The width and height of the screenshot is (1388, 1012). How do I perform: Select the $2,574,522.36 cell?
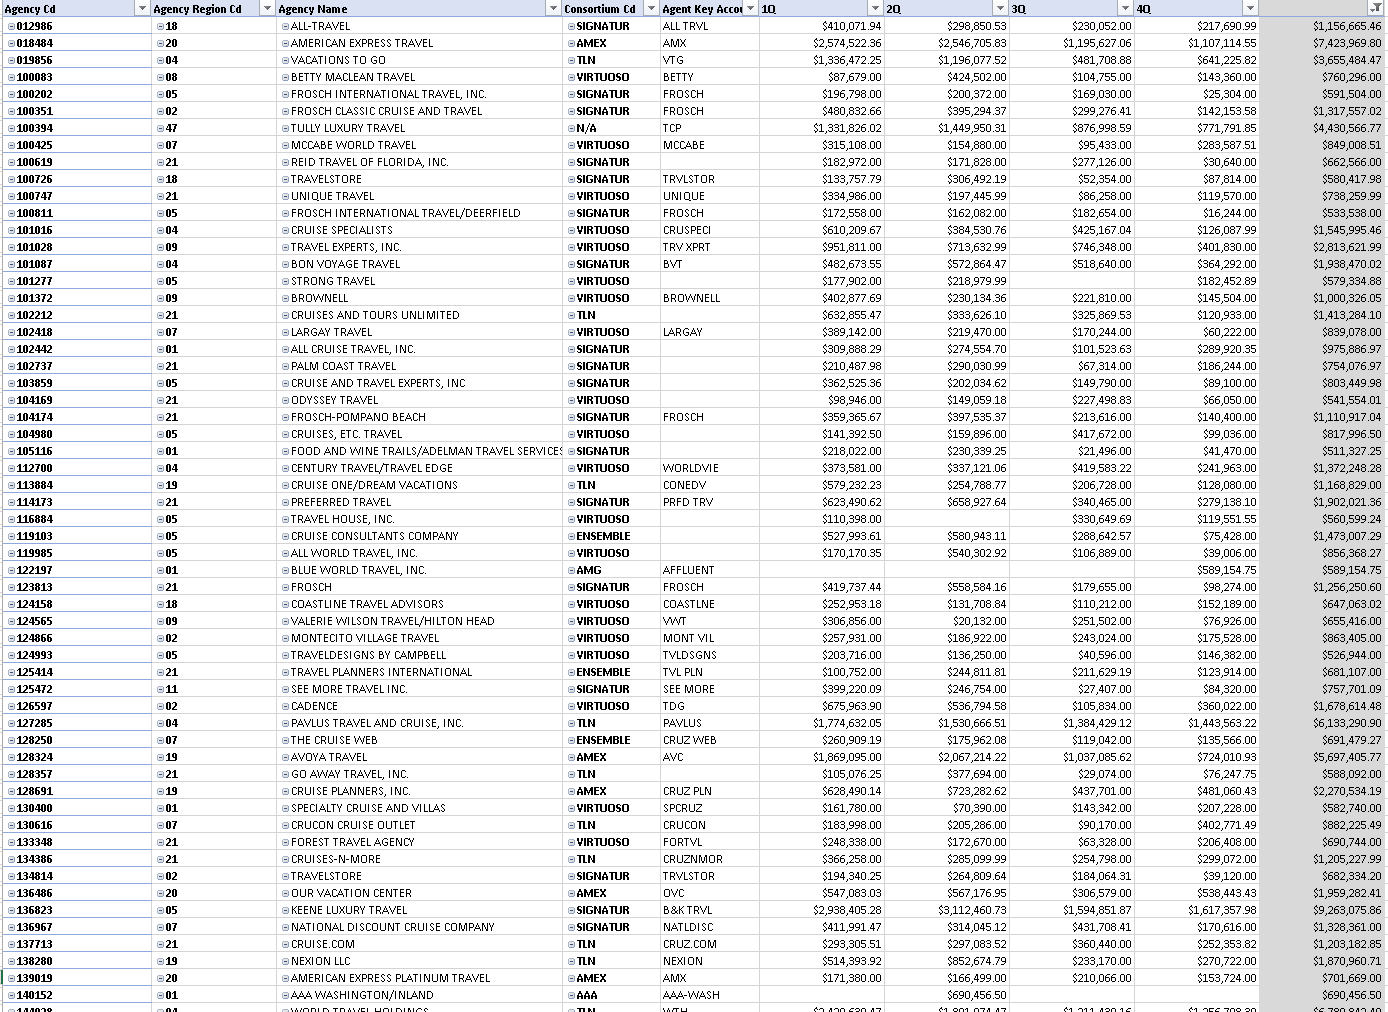(x=822, y=43)
